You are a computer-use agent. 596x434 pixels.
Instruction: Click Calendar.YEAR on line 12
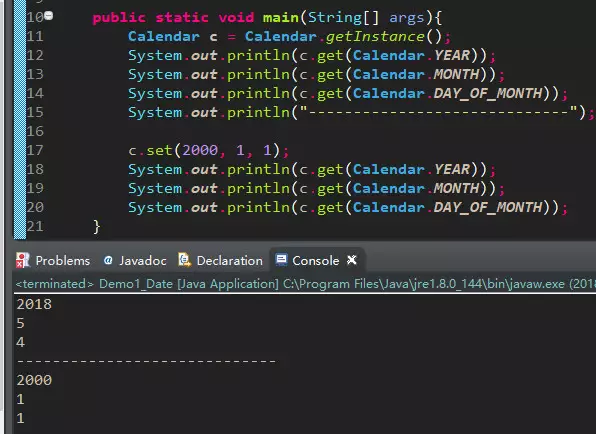[x=412, y=55]
